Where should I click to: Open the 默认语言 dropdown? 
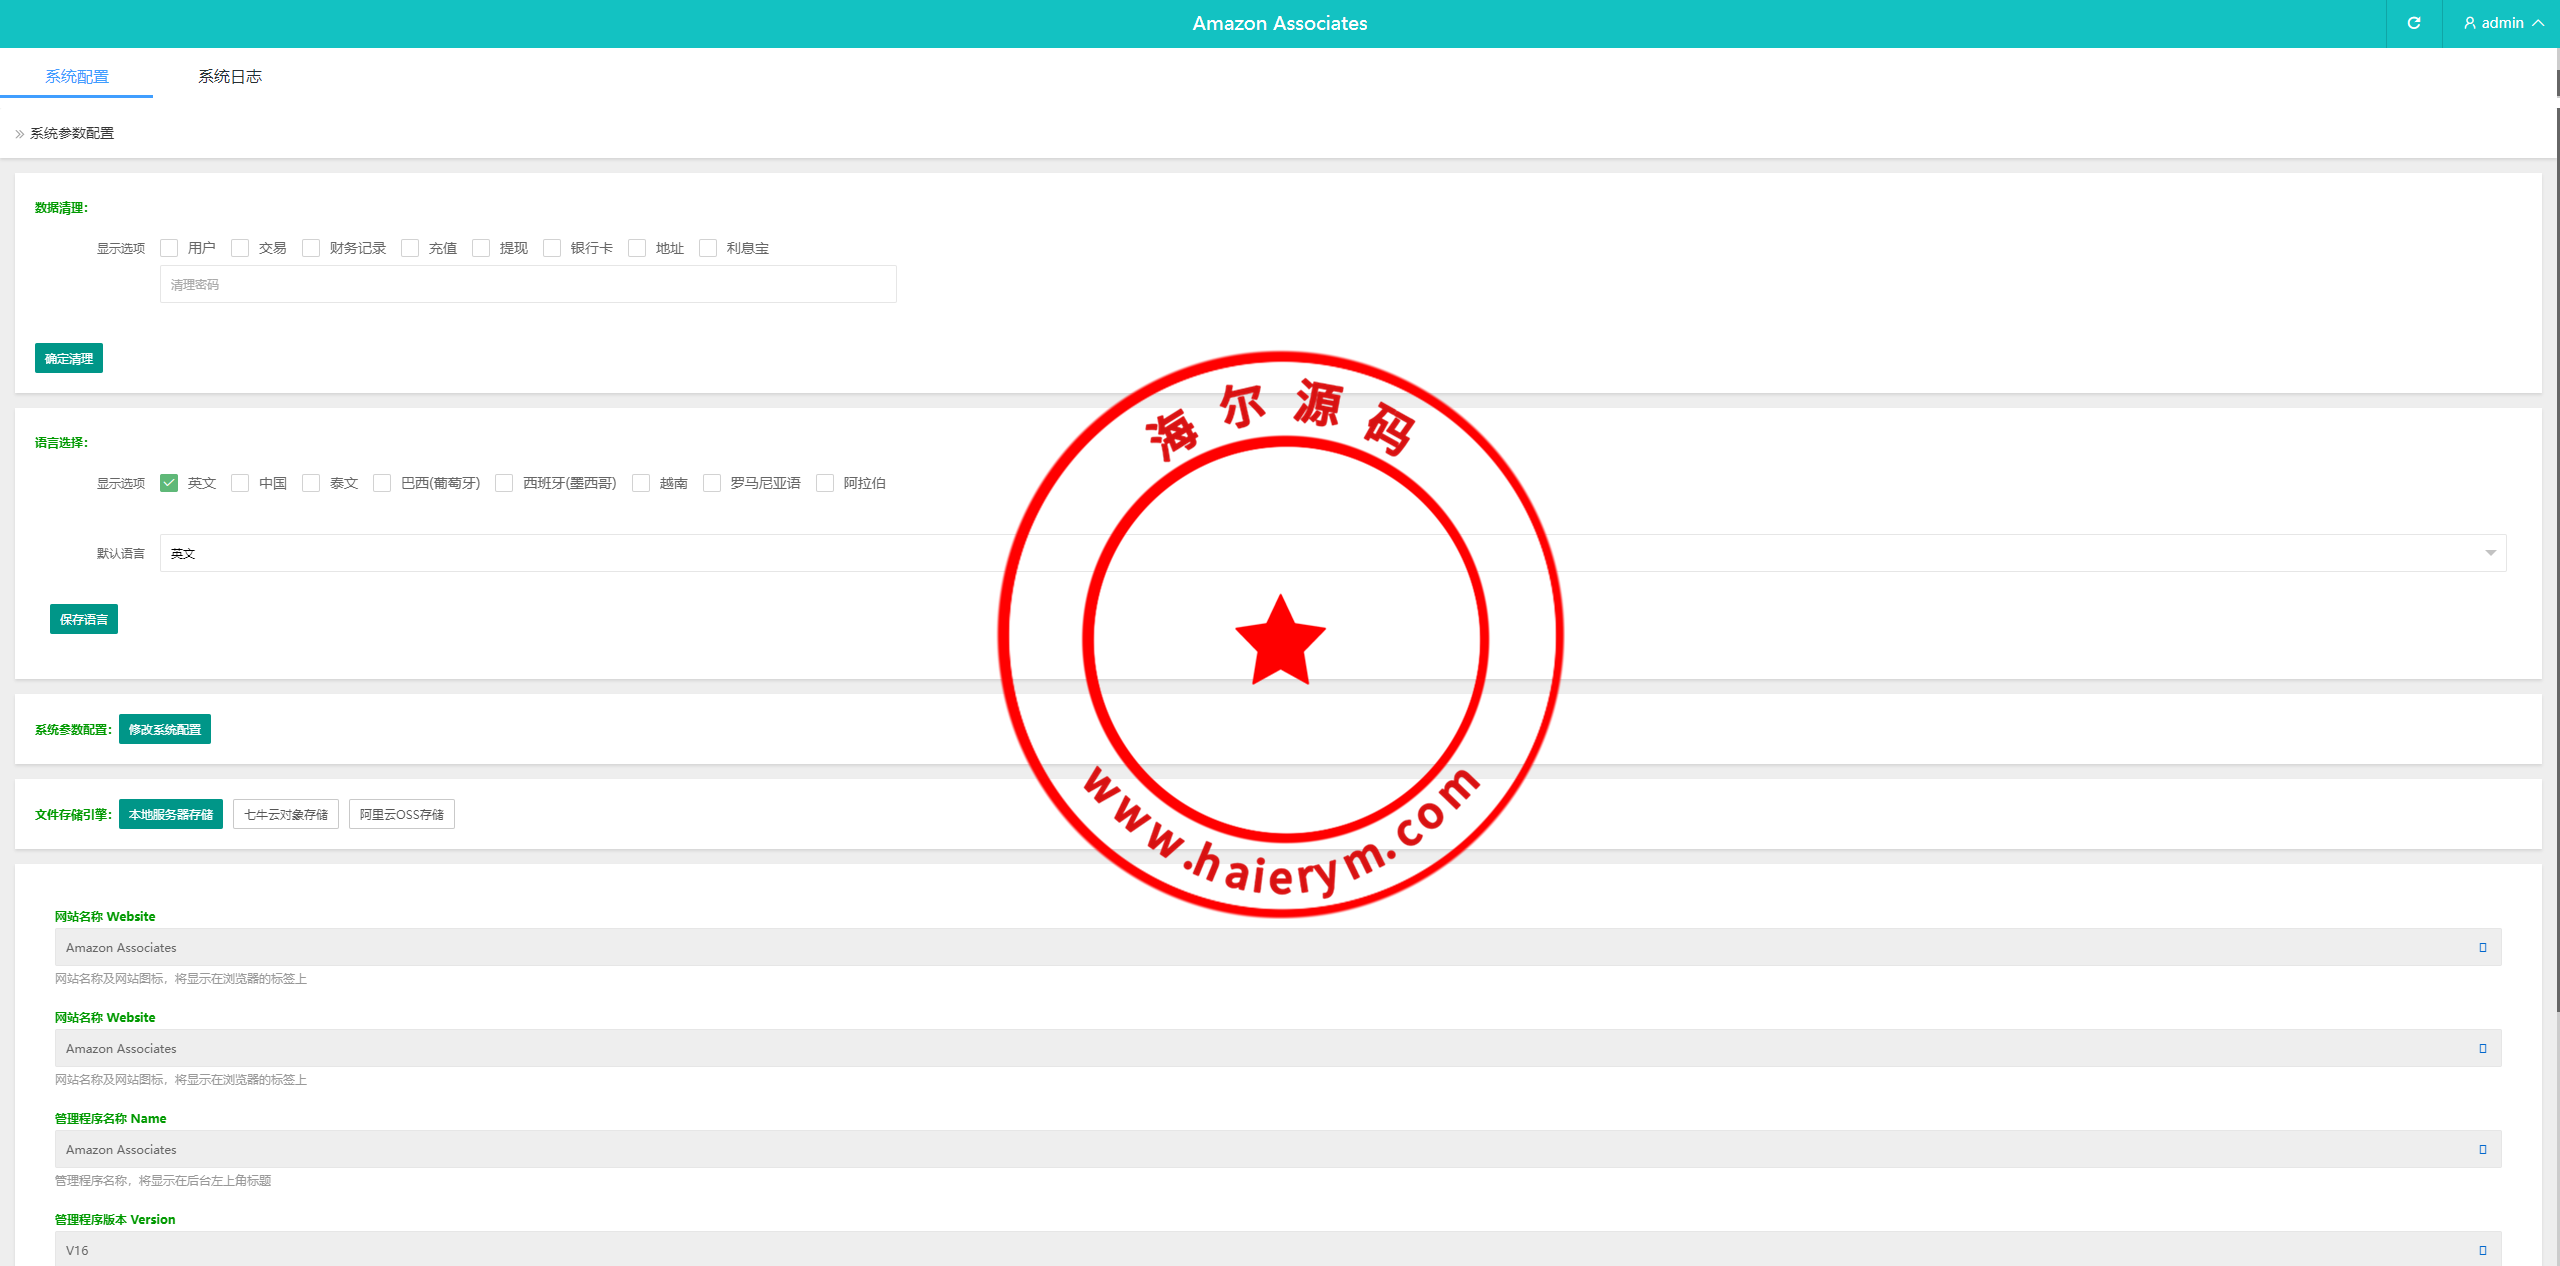click(x=1333, y=553)
